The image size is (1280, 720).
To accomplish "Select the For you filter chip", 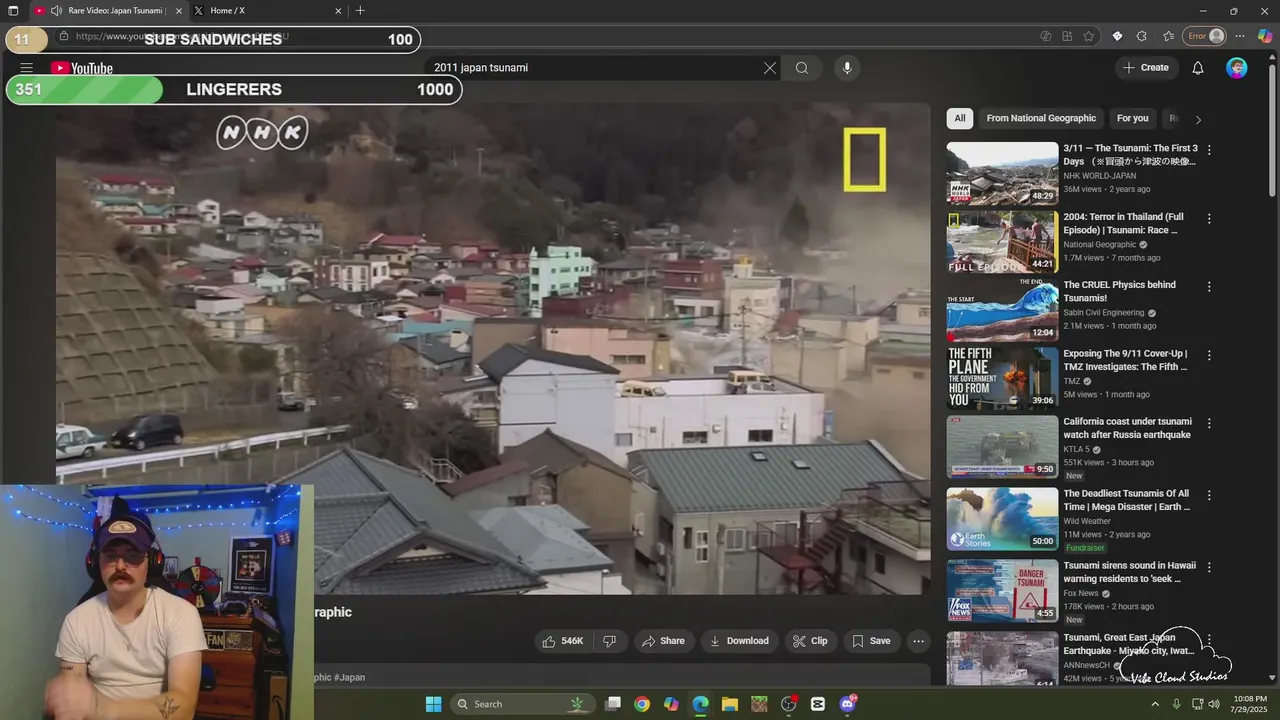I will [x=1132, y=118].
